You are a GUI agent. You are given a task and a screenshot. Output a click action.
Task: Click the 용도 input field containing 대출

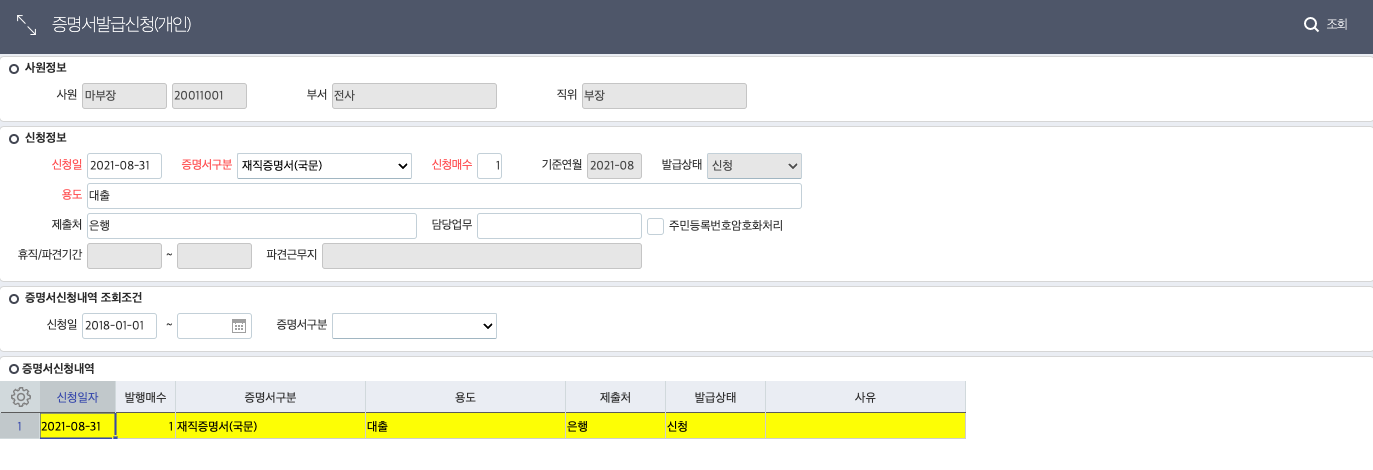click(444, 195)
